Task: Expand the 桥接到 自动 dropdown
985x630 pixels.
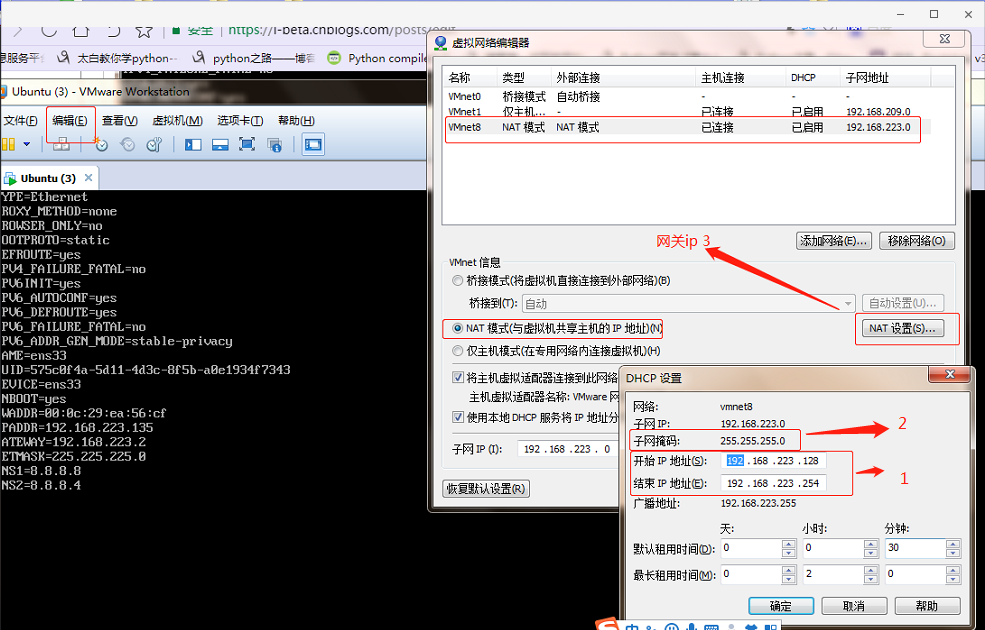Action: coord(848,303)
